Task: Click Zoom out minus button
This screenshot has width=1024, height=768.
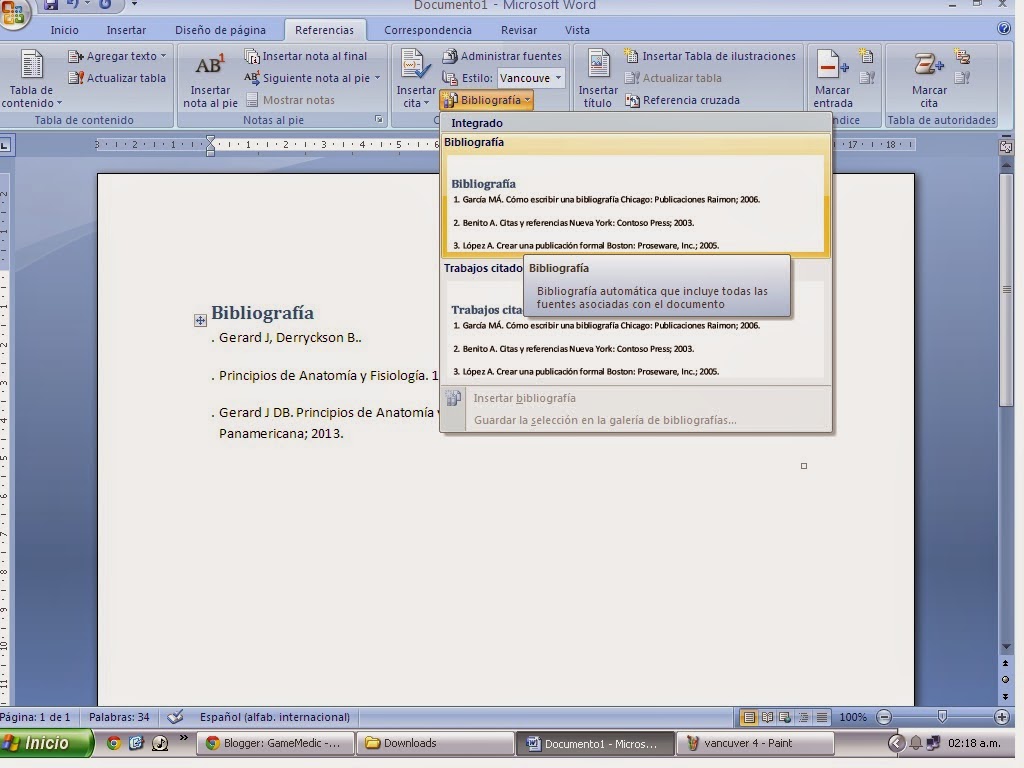Action: [884, 717]
